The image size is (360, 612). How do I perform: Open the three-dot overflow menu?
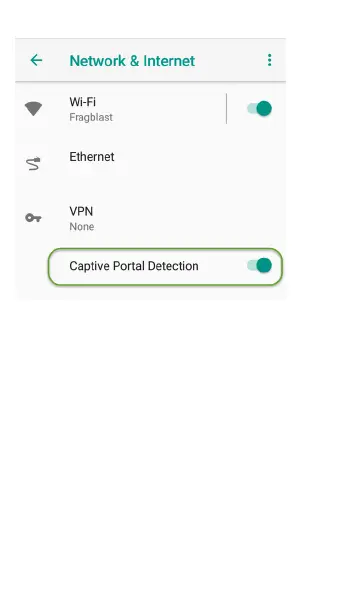click(269, 60)
